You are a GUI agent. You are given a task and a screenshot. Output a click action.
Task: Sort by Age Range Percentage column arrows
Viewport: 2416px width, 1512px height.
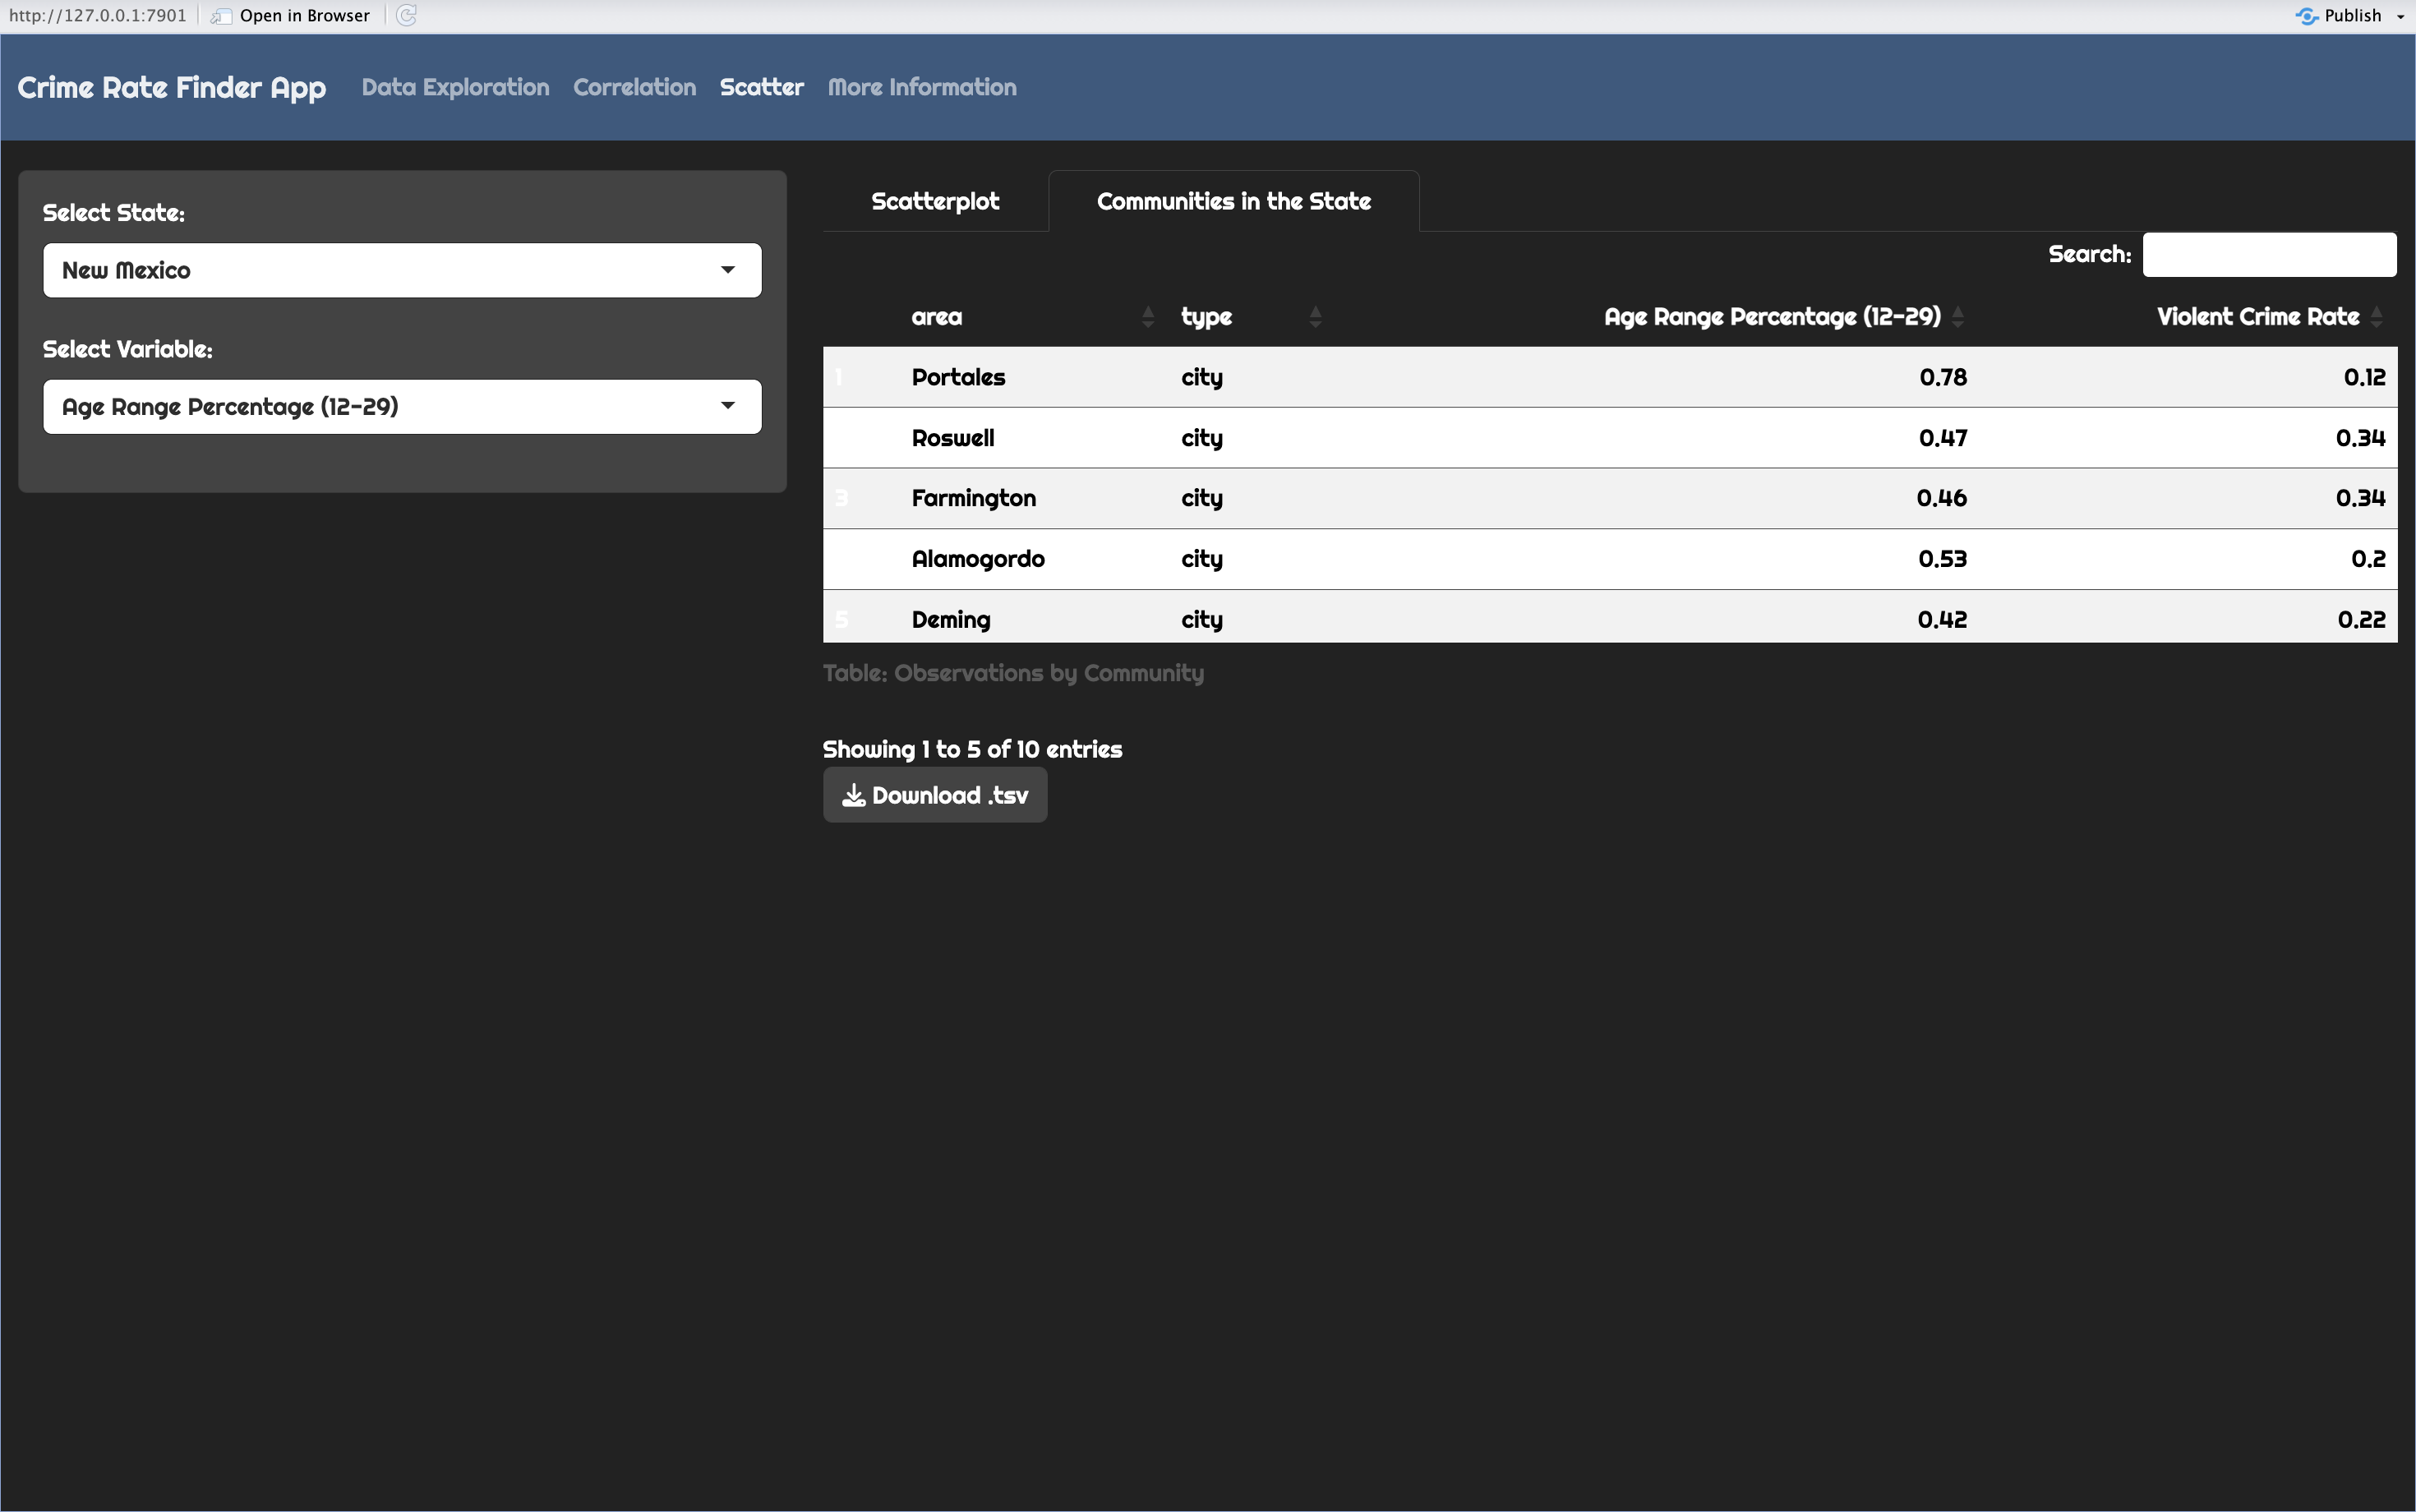tap(1958, 317)
